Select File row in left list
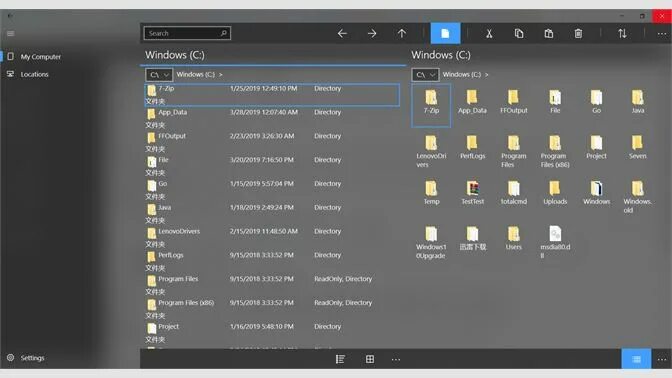672x378 pixels. click(x=272, y=166)
